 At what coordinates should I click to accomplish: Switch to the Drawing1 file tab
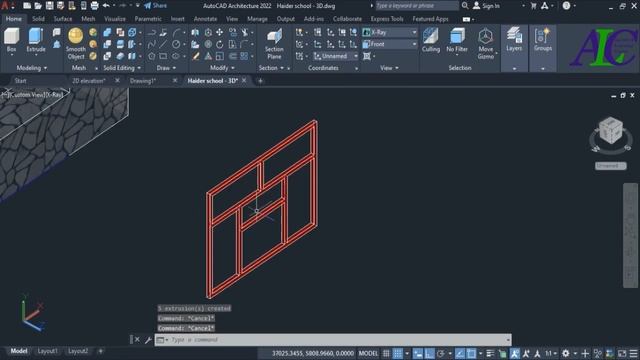coord(143,81)
